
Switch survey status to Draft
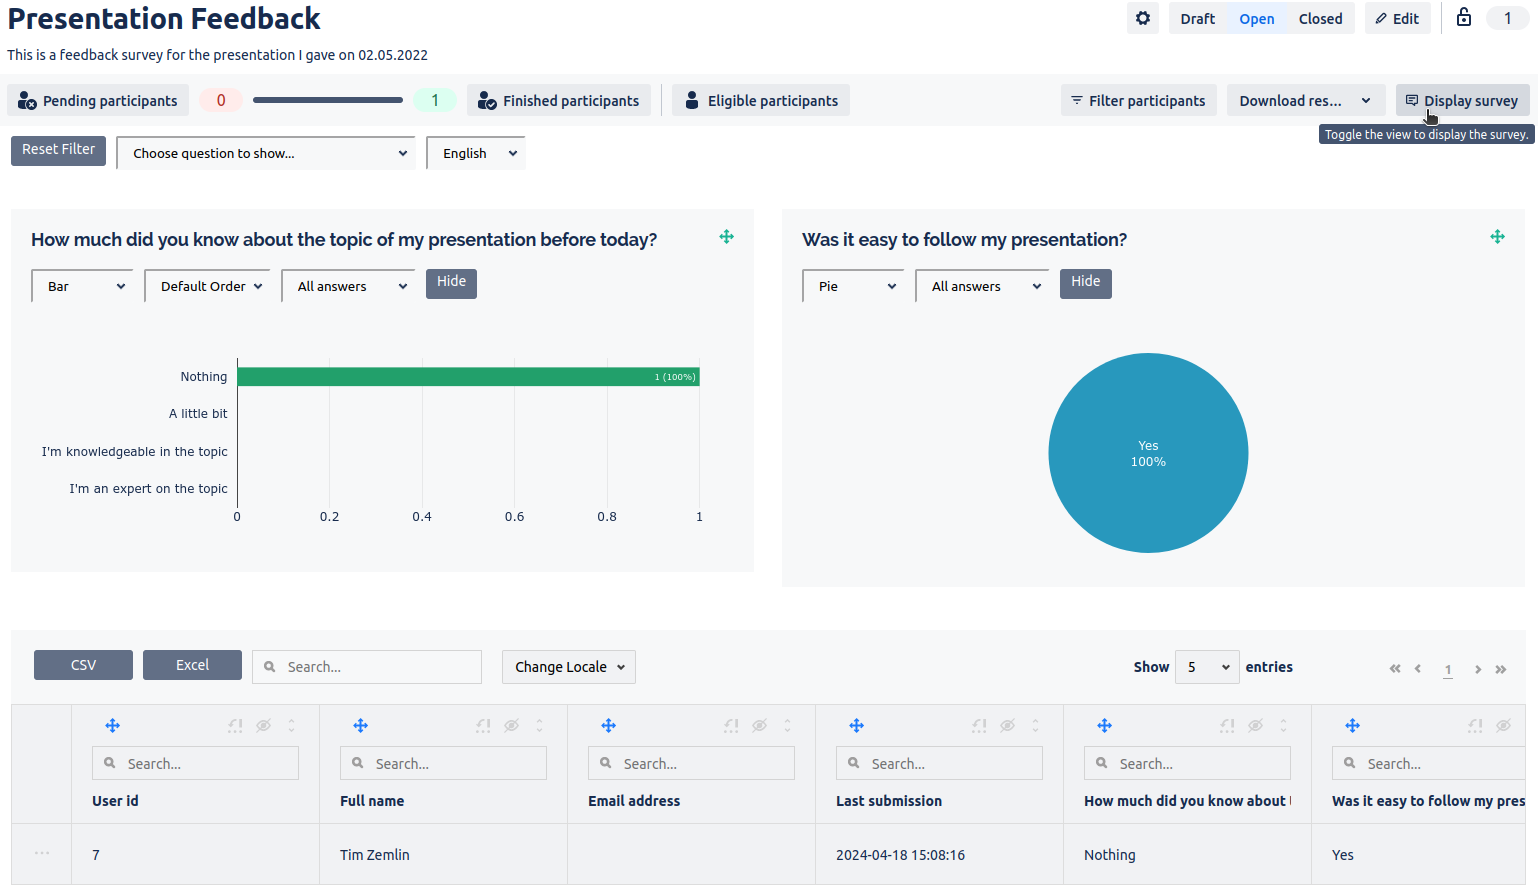pyautogui.click(x=1197, y=19)
